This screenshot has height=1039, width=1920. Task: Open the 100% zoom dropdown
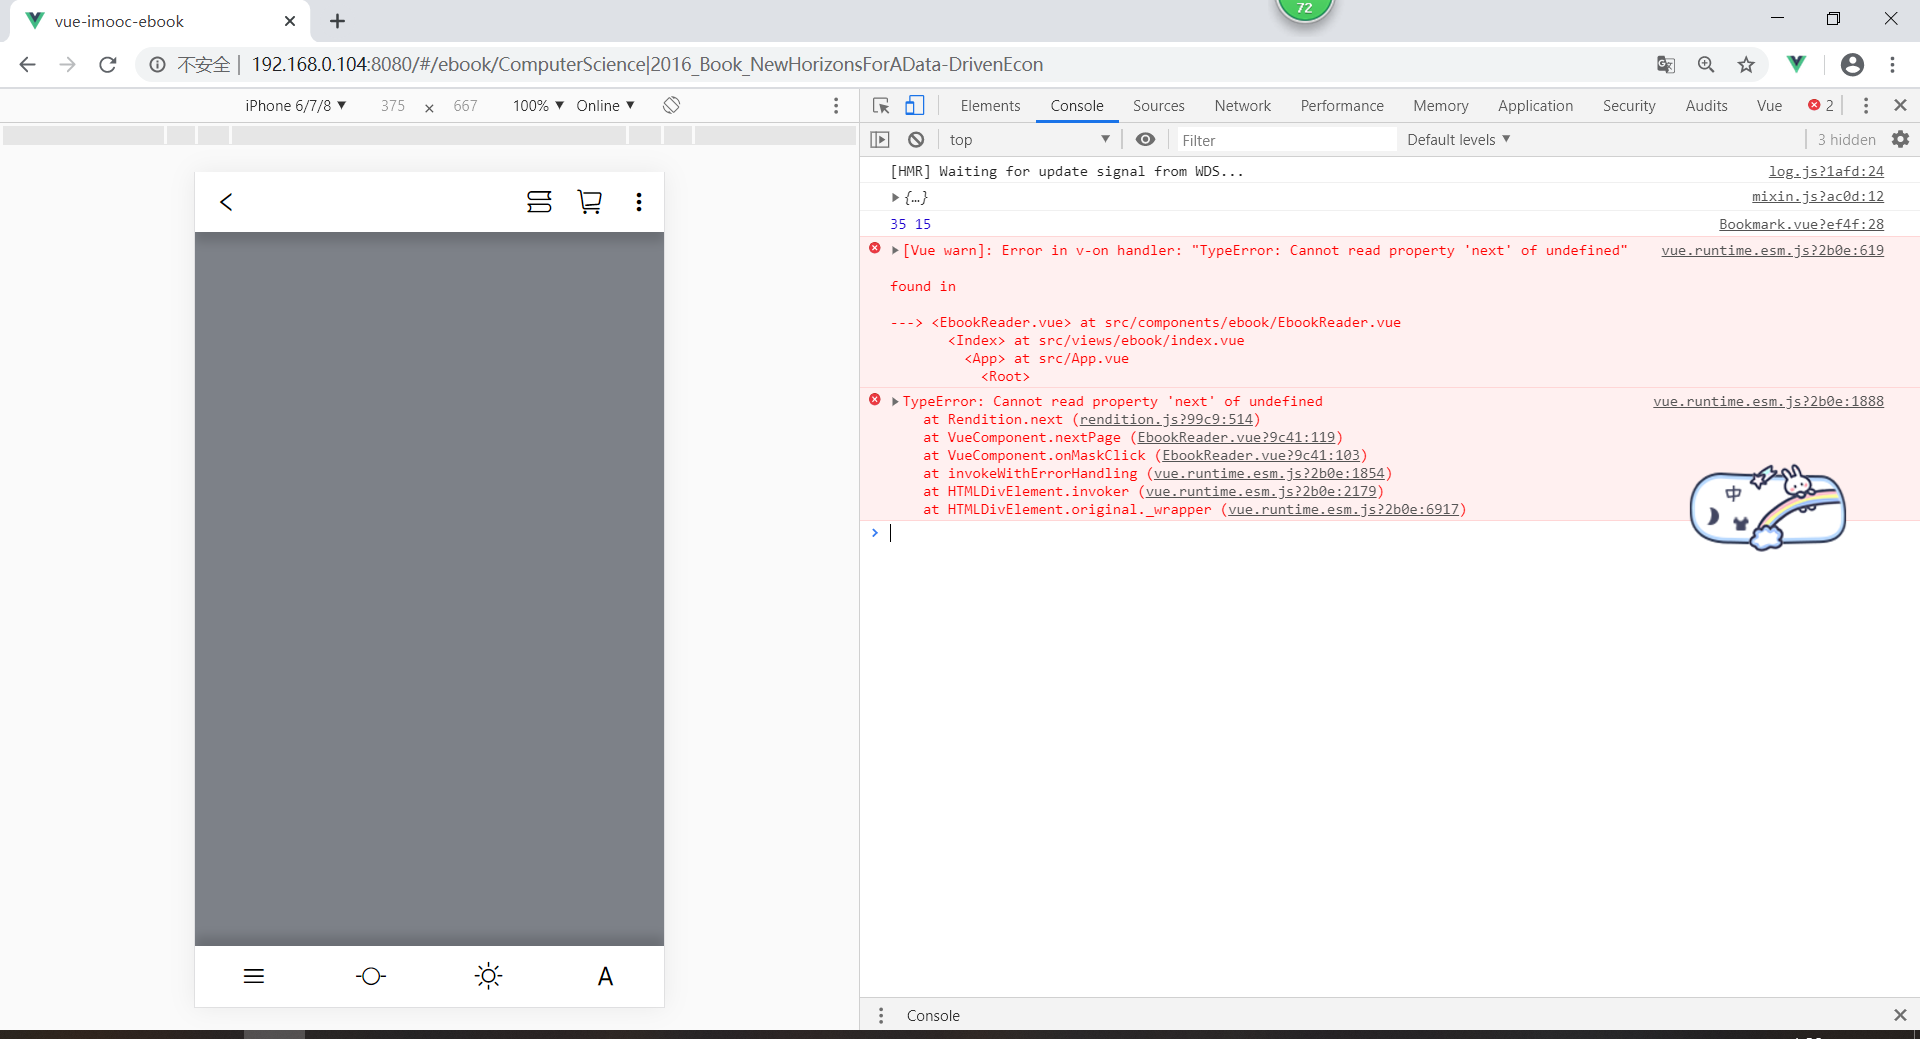click(538, 105)
